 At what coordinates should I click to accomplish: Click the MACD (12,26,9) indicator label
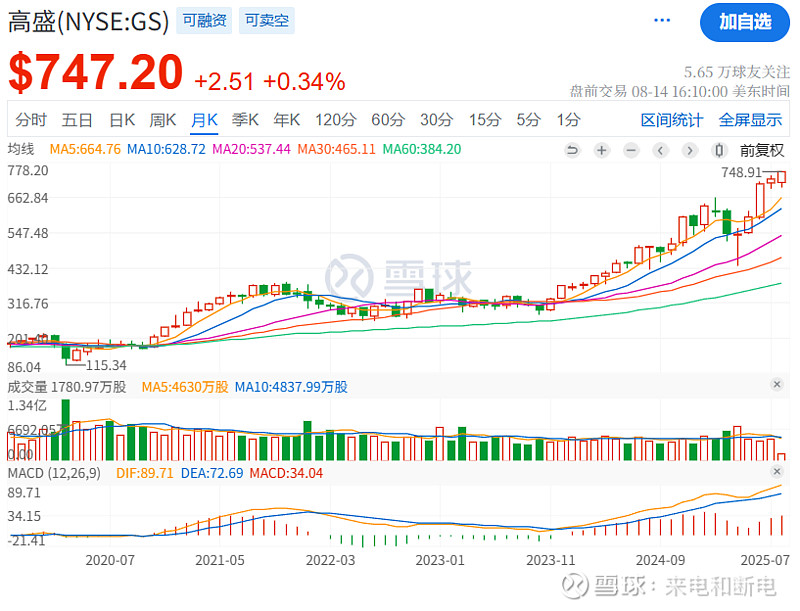click(x=54, y=473)
